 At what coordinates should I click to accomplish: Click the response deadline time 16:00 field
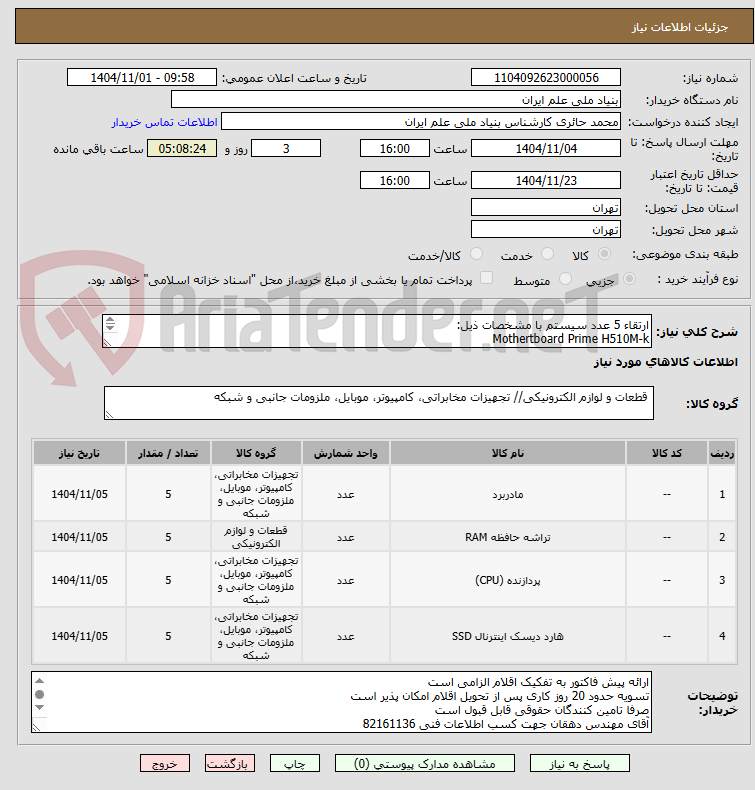tap(394, 149)
